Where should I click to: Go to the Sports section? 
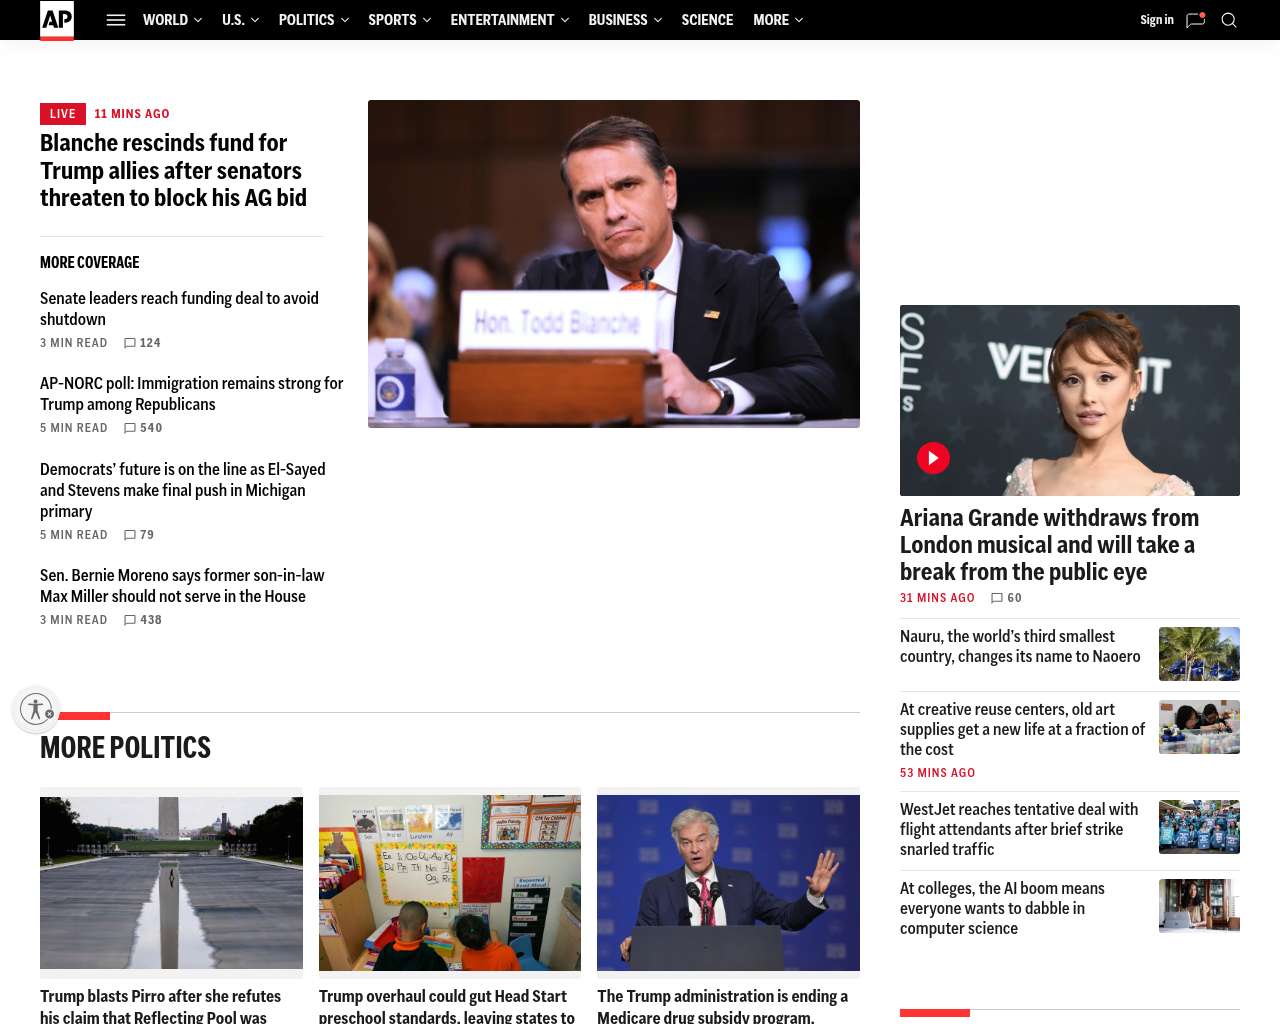click(x=392, y=20)
